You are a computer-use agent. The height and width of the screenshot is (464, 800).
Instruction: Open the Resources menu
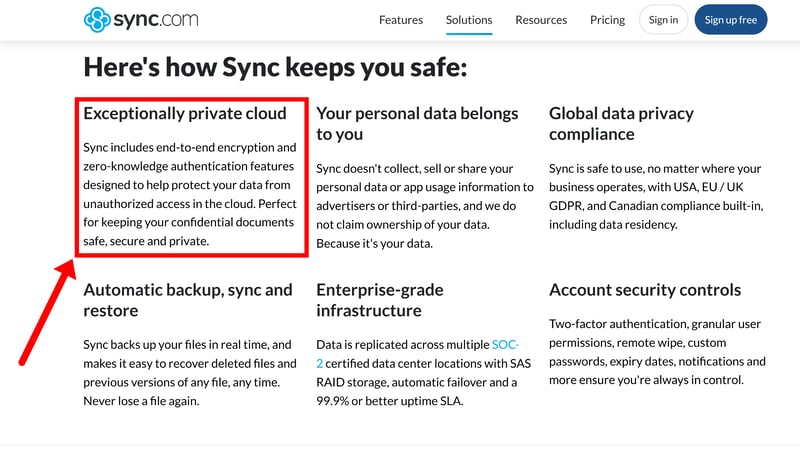coord(541,20)
